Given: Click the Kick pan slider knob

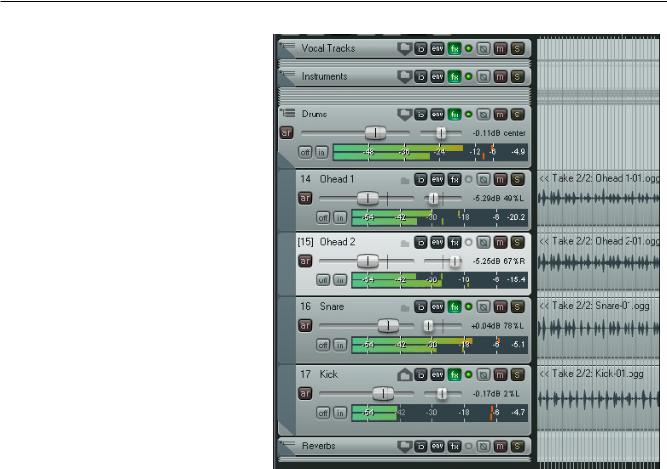Looking at the screenshot, I should [442, 394].
